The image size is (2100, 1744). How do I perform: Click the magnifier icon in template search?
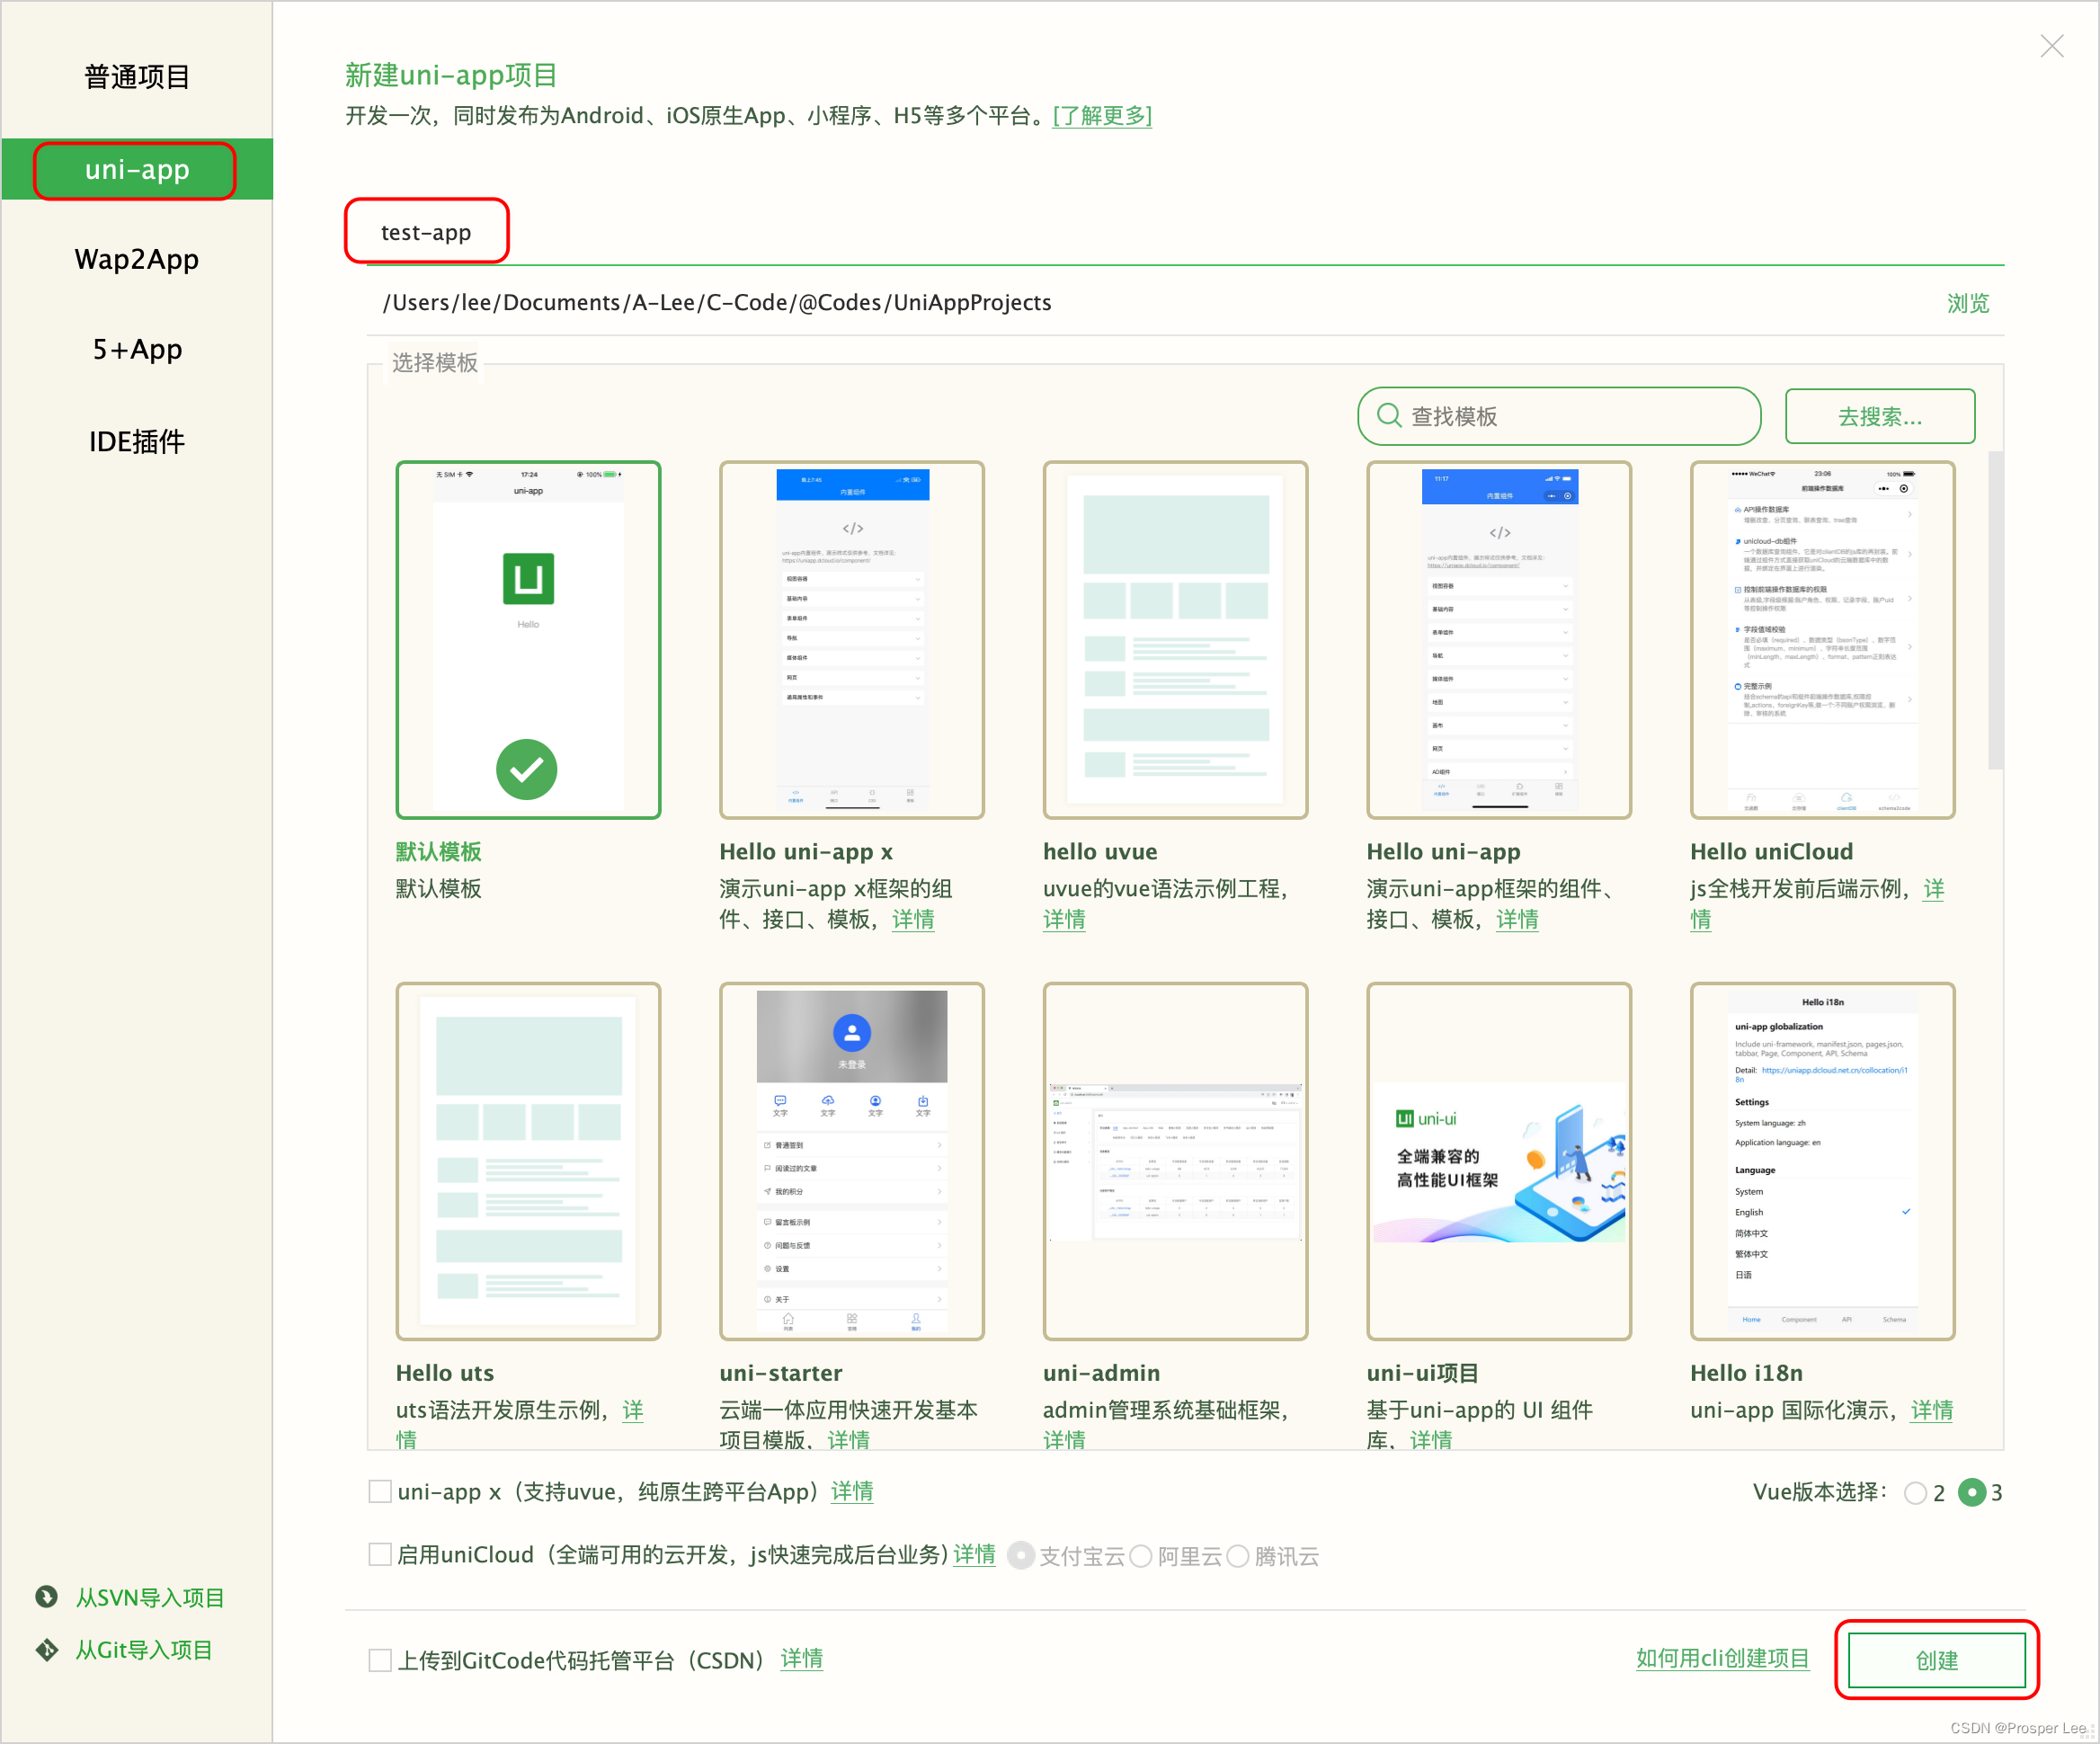click(x=1389, y=416)
